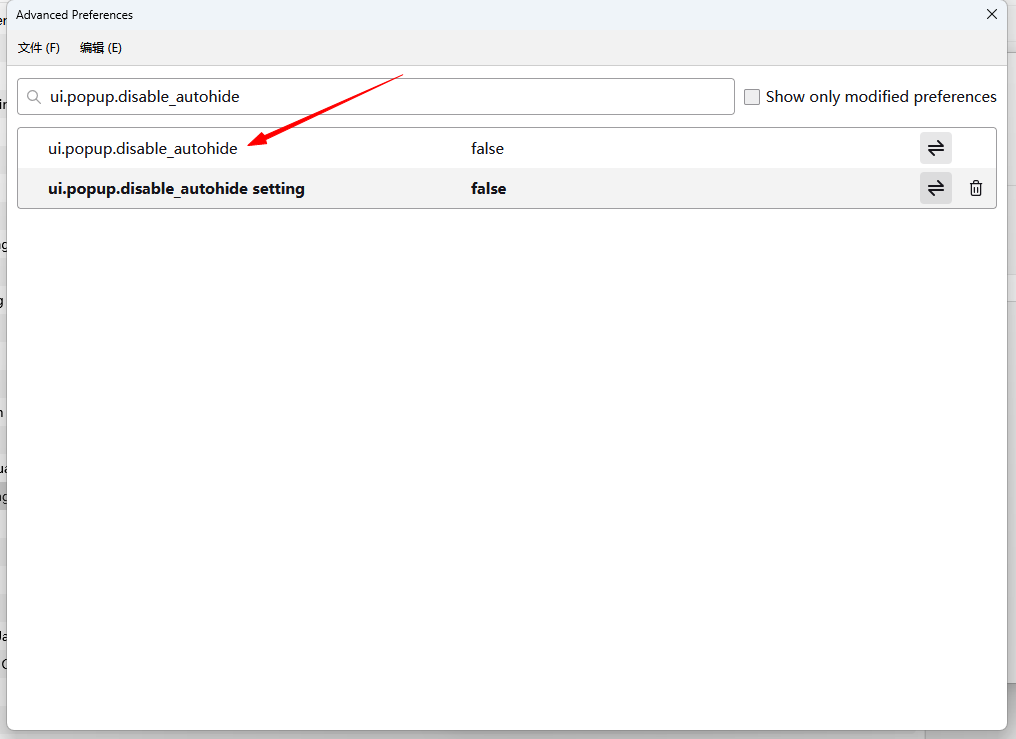Close the Advanced Preferences window
Viewport: 1016px width, 739px height.
point(991,14)
